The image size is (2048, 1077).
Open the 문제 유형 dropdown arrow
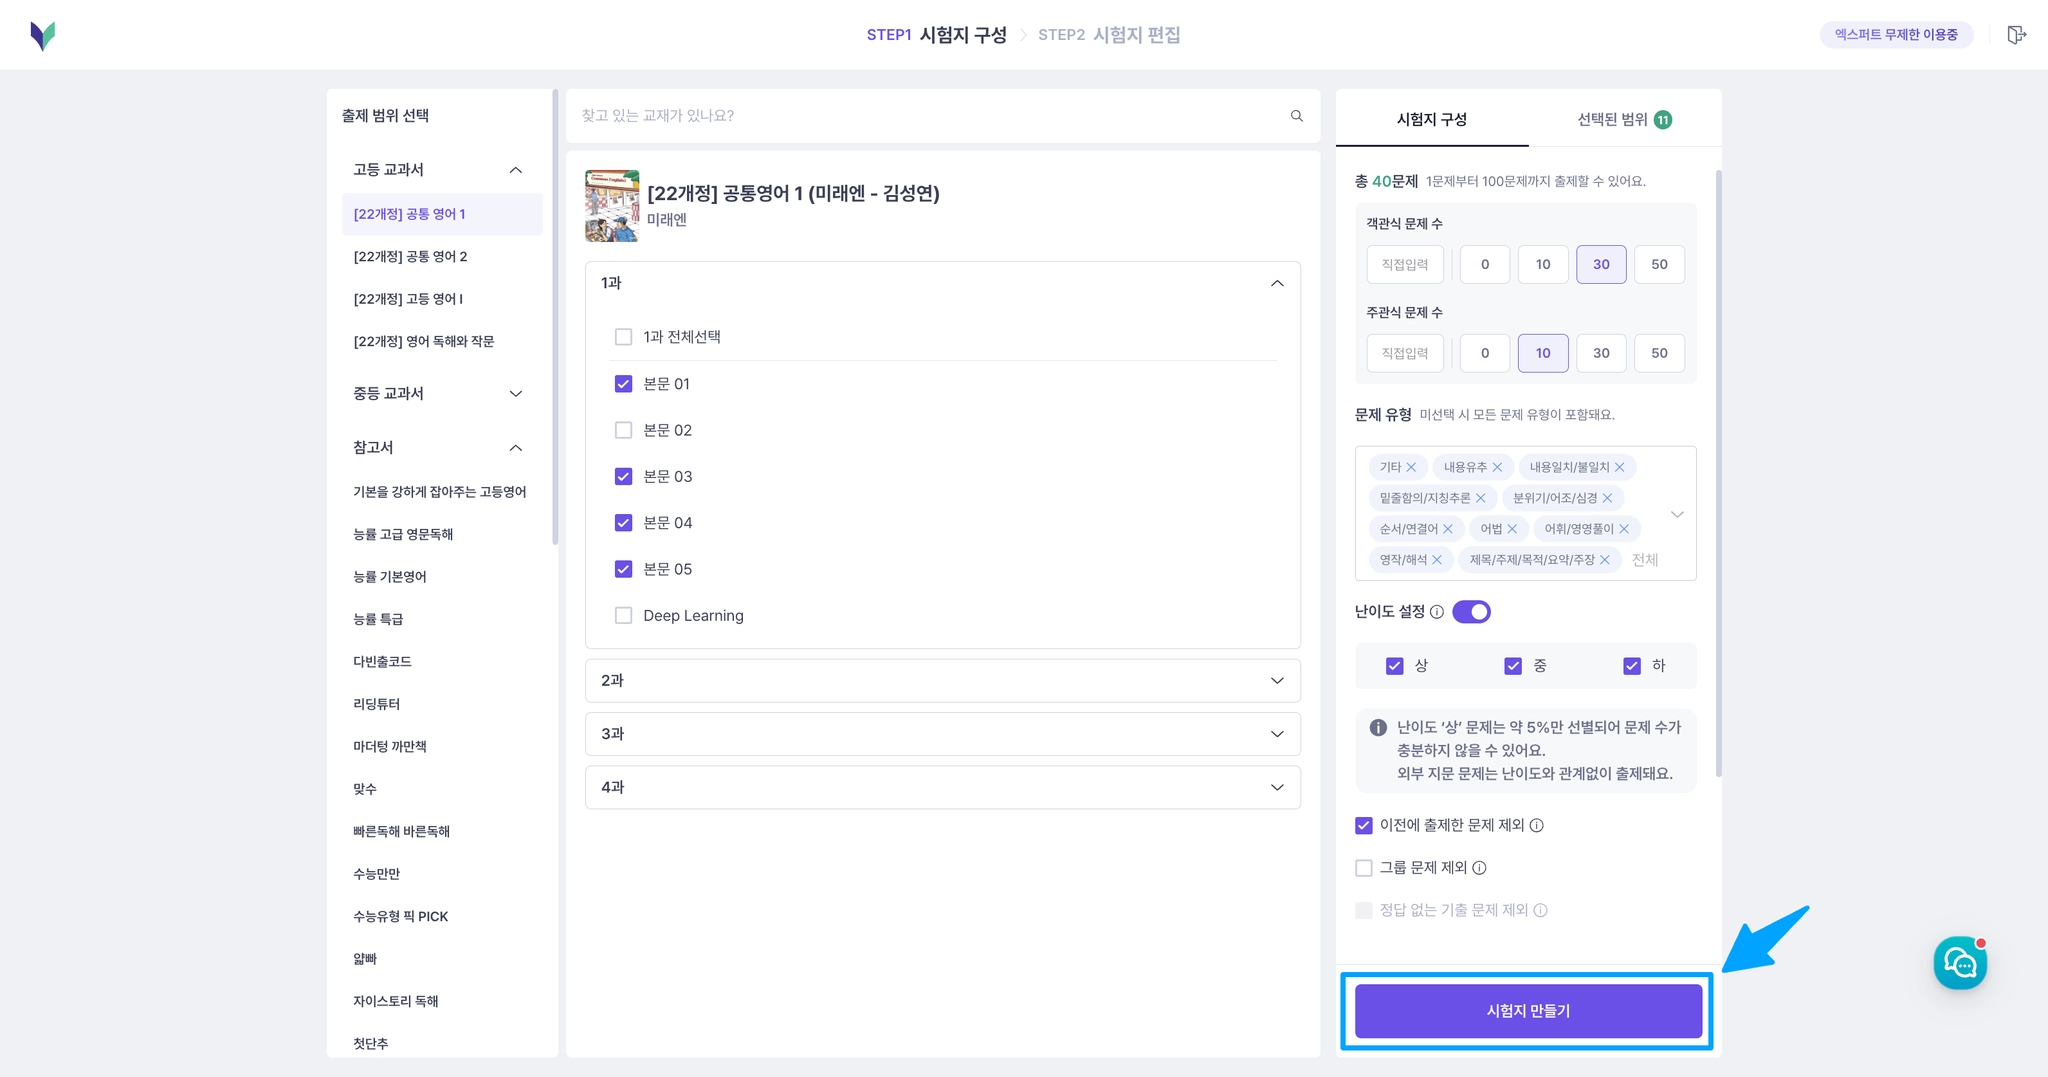[1677, 514]
